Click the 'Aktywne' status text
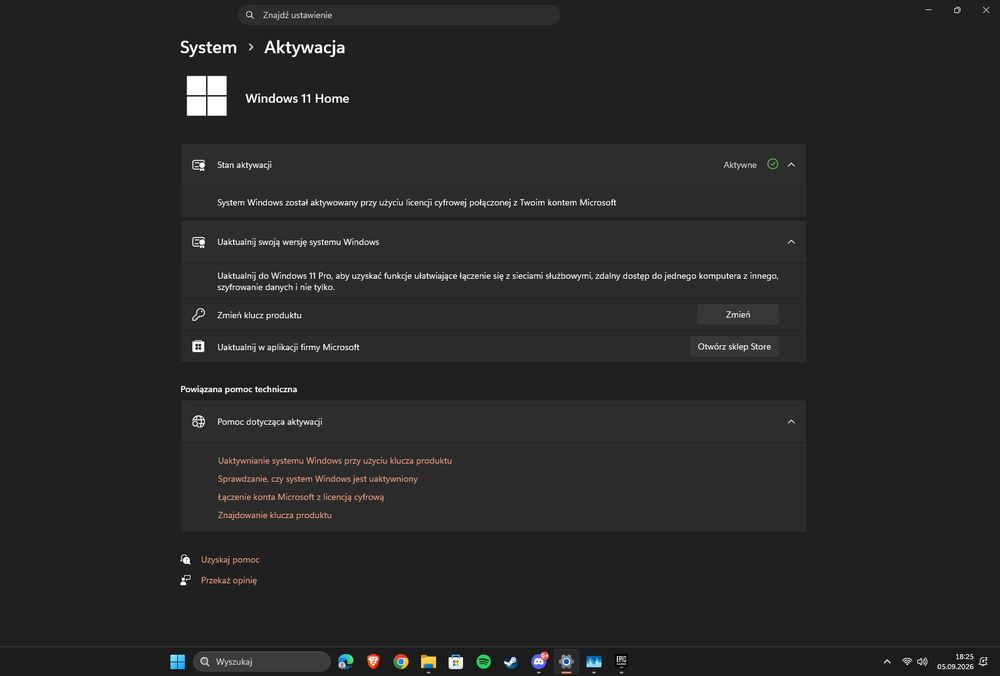The height and width of the screenshot is (676, 1000). coord(740,165)
